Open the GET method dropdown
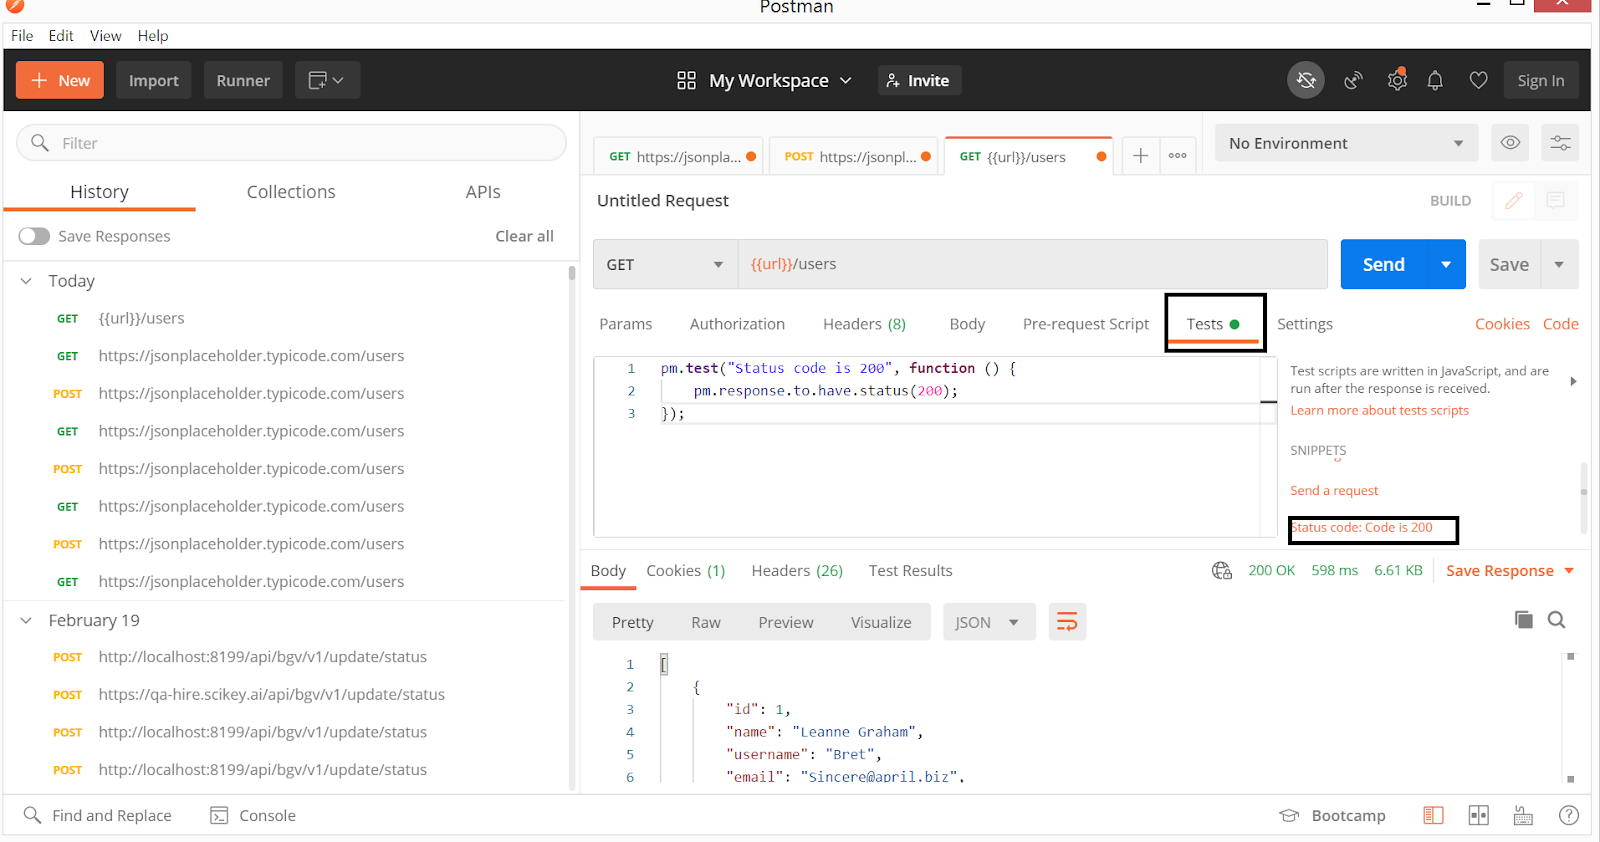1600x842 pixels. click(665, 264)
